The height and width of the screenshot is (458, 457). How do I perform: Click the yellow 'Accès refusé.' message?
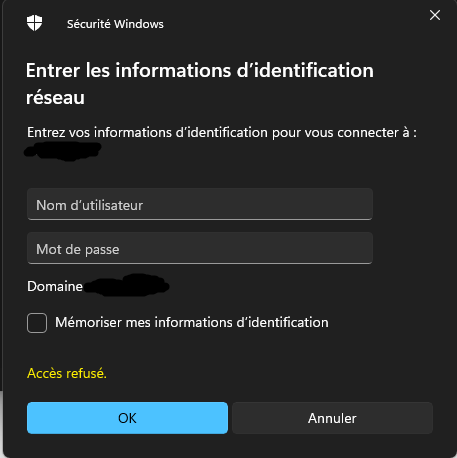(x=67, y=373)
